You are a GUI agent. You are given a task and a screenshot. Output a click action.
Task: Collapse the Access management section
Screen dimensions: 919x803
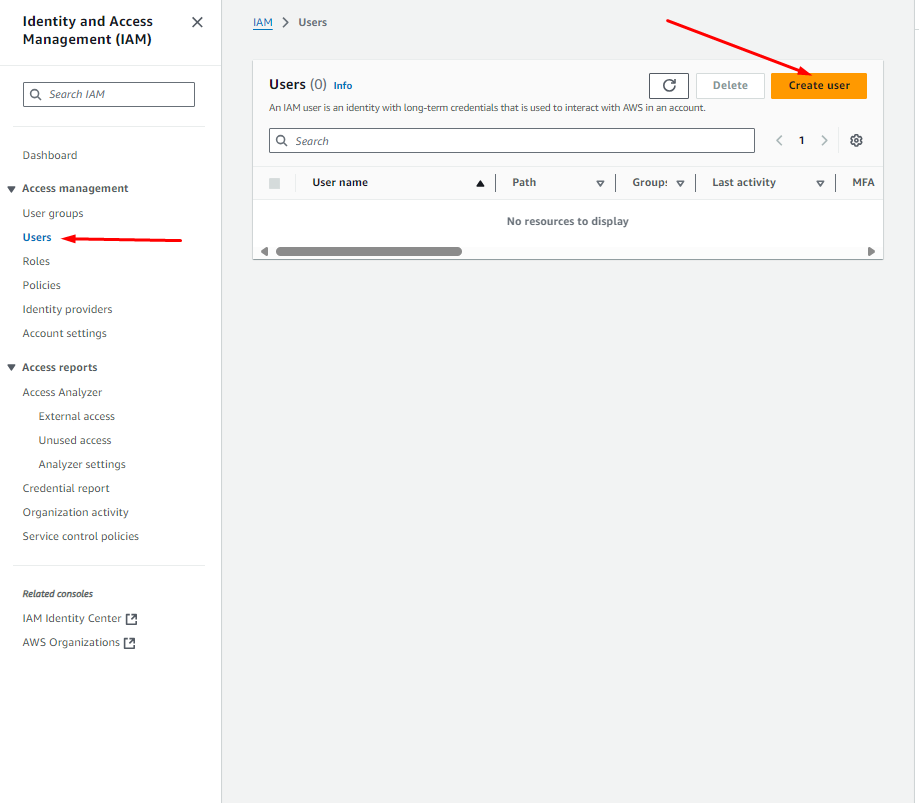pyautogui.click(x=12, y=189)
